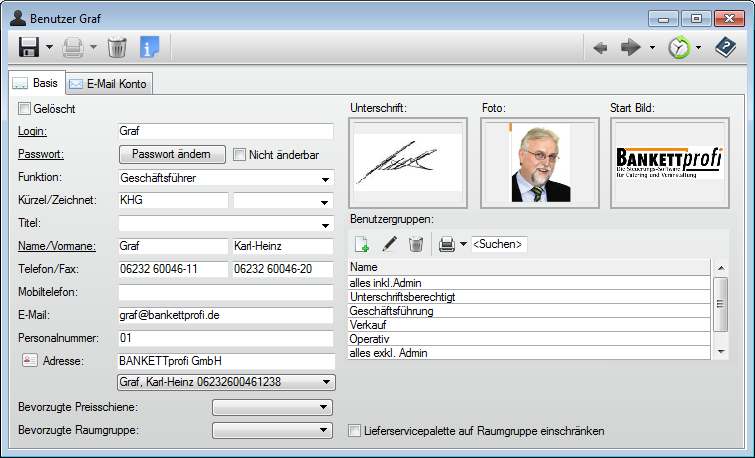Expand the Funktion dropdown

click(326, 179)
